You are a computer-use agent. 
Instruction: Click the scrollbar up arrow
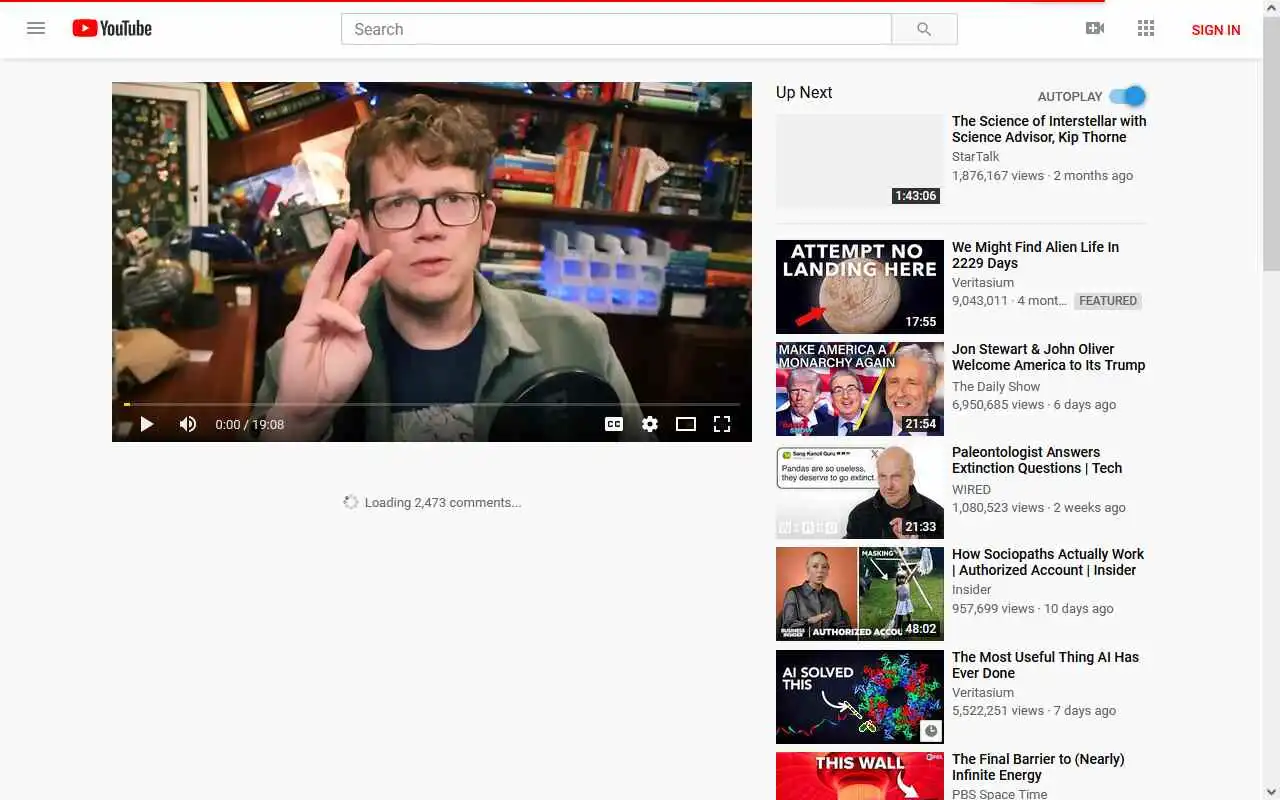click(x=1271, y=8)
